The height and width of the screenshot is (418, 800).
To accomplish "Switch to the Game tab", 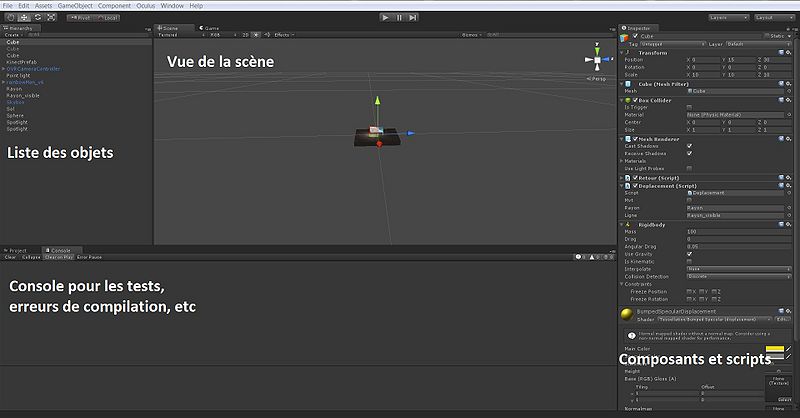I will [211, 27].
